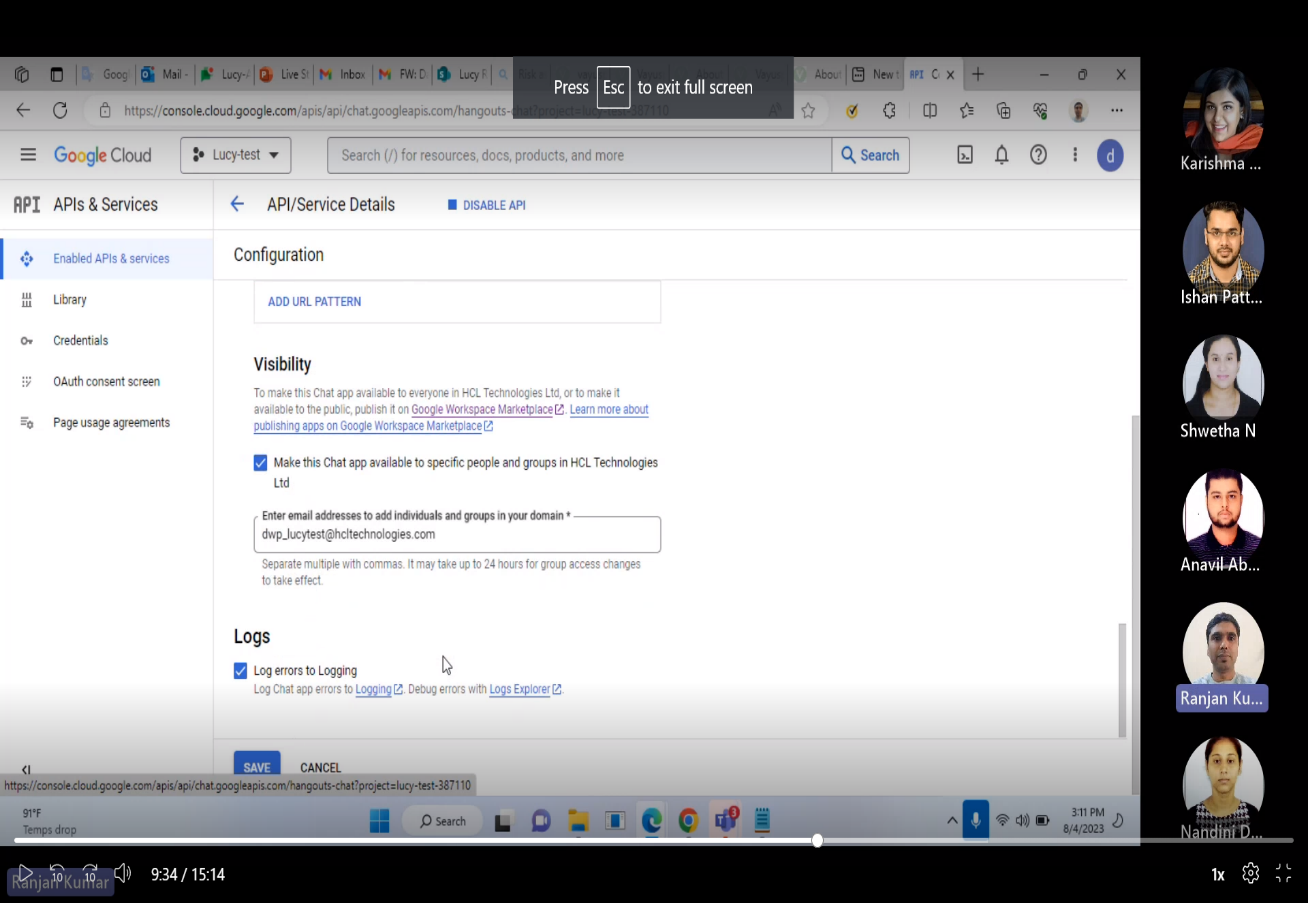
Task: Expand the system tray hidden icons chevron
Action: (952, 821)
